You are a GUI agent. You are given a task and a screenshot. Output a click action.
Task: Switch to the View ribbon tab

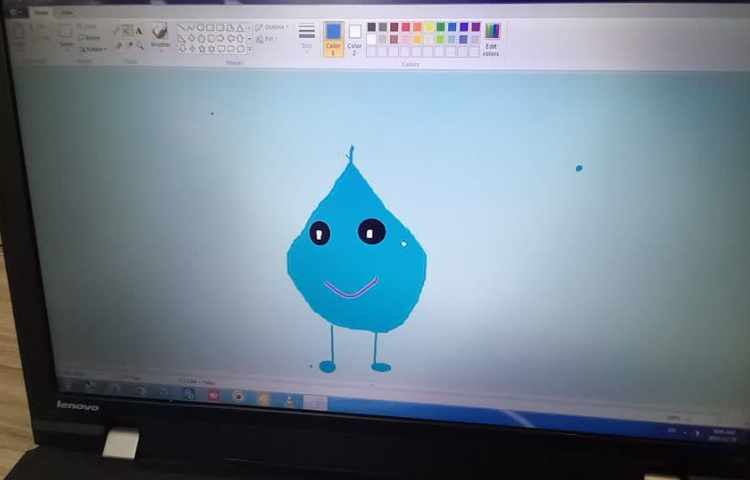(66, 13)
